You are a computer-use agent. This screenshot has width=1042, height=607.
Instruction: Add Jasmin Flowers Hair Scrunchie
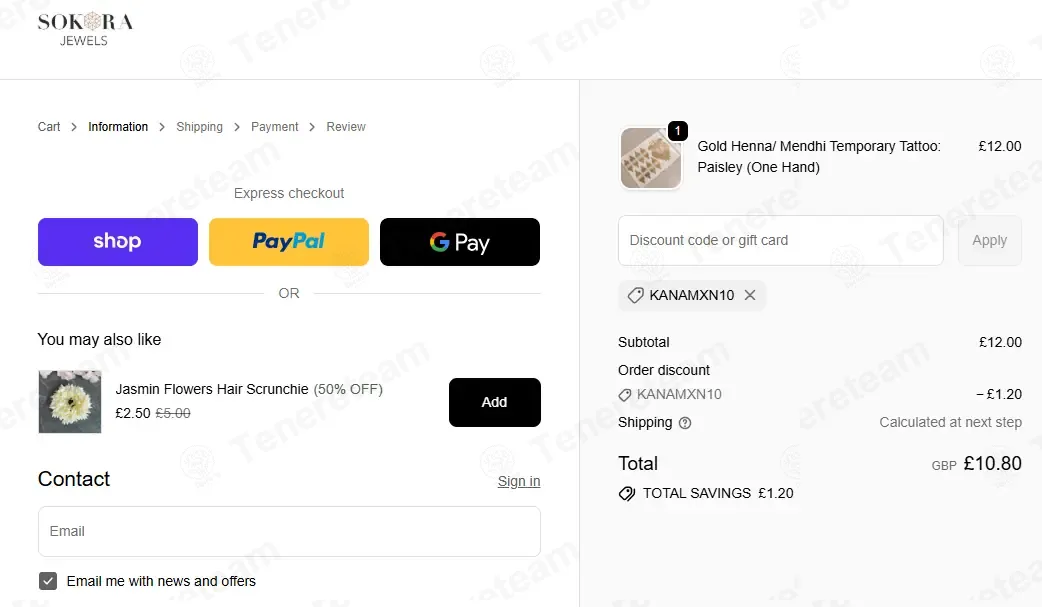tap(494, 402)
